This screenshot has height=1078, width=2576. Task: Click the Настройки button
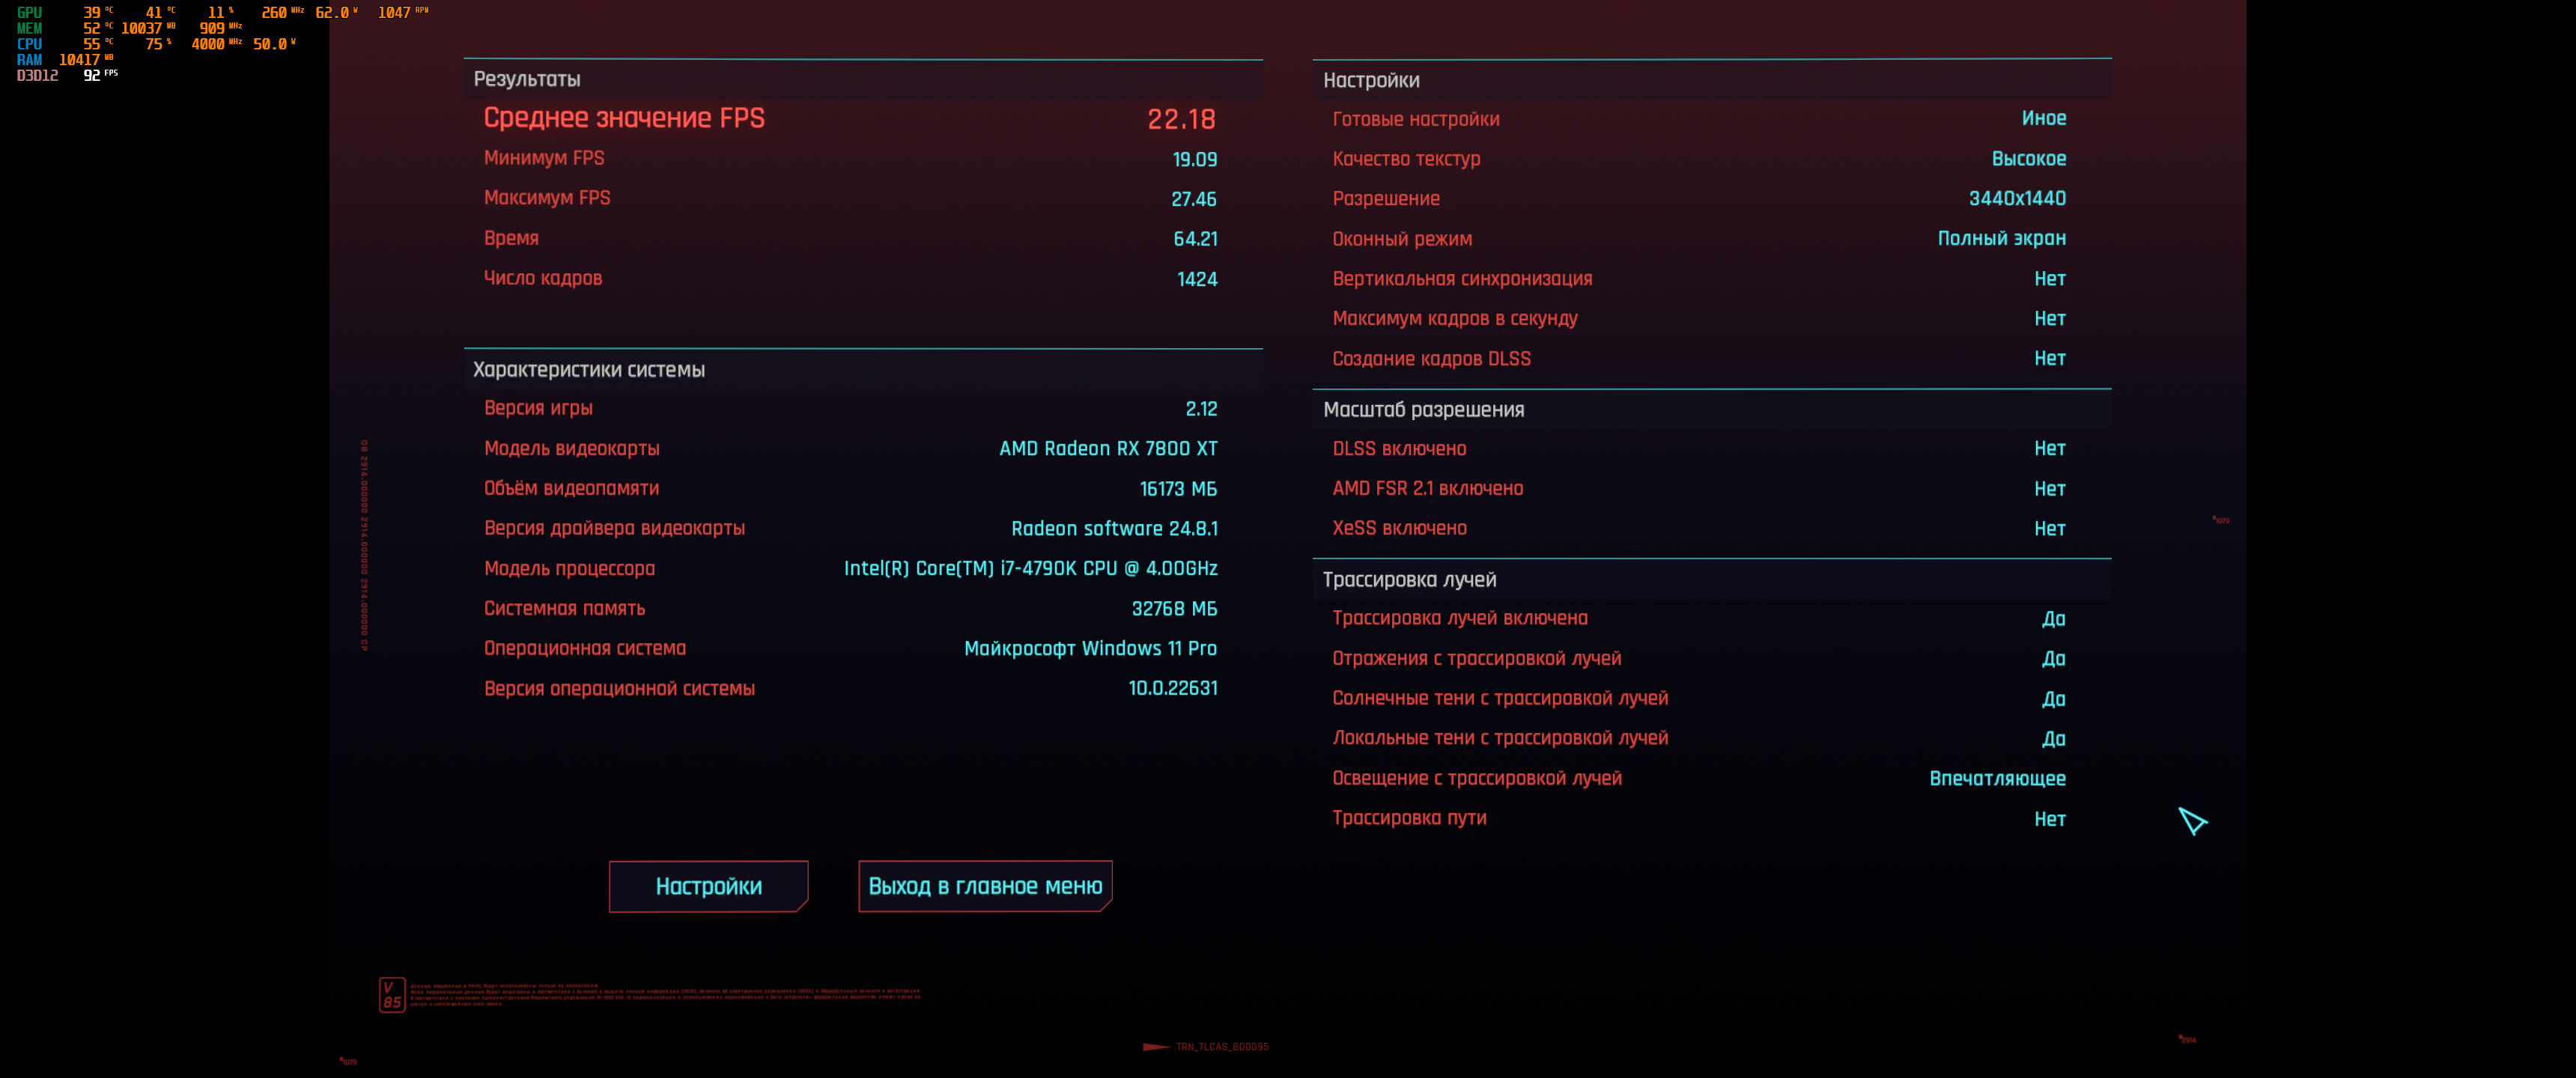coord(708,886)
